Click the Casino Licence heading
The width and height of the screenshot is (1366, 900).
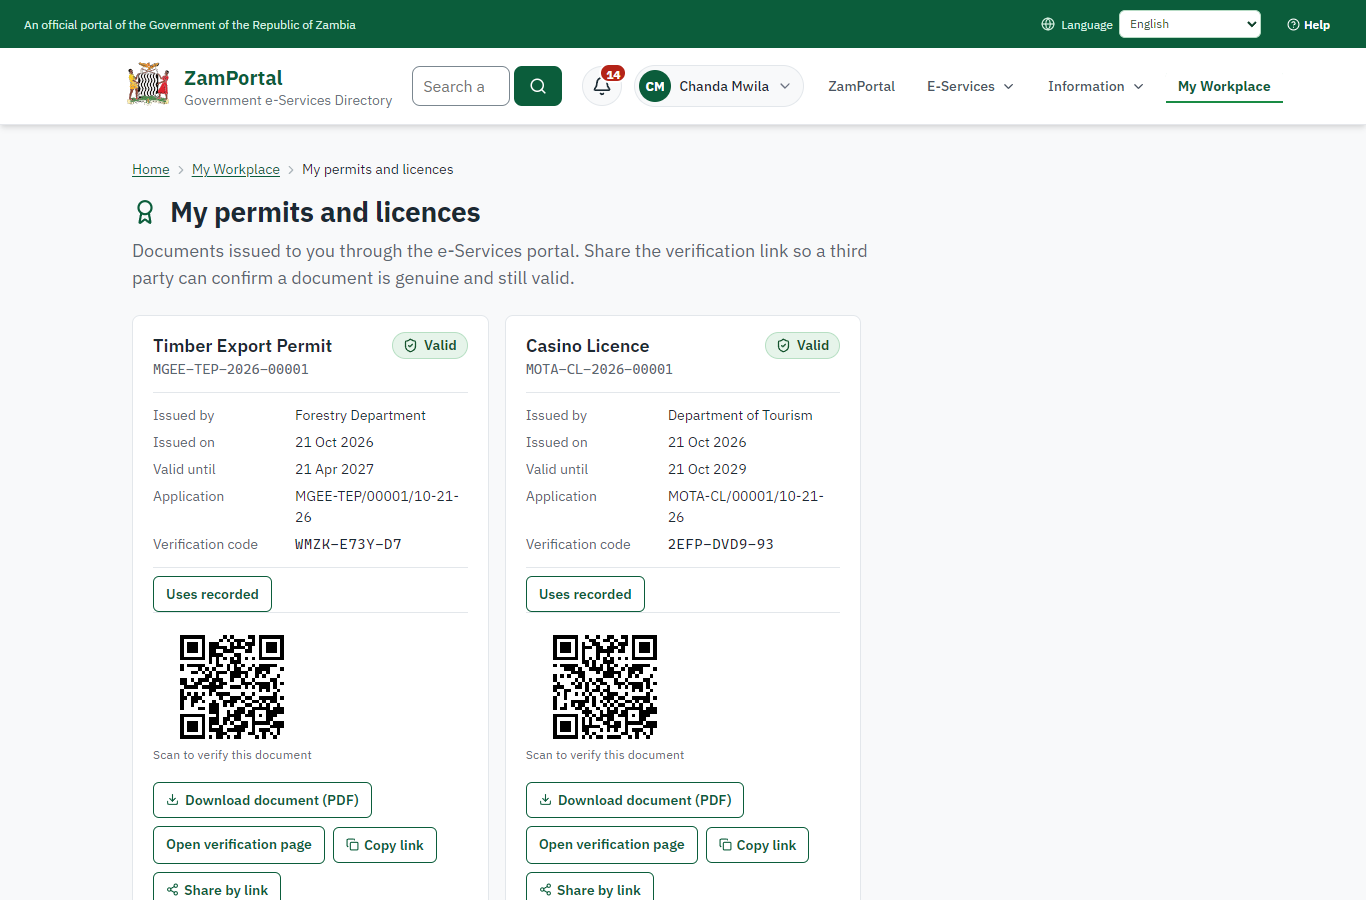tap(588, 346)
